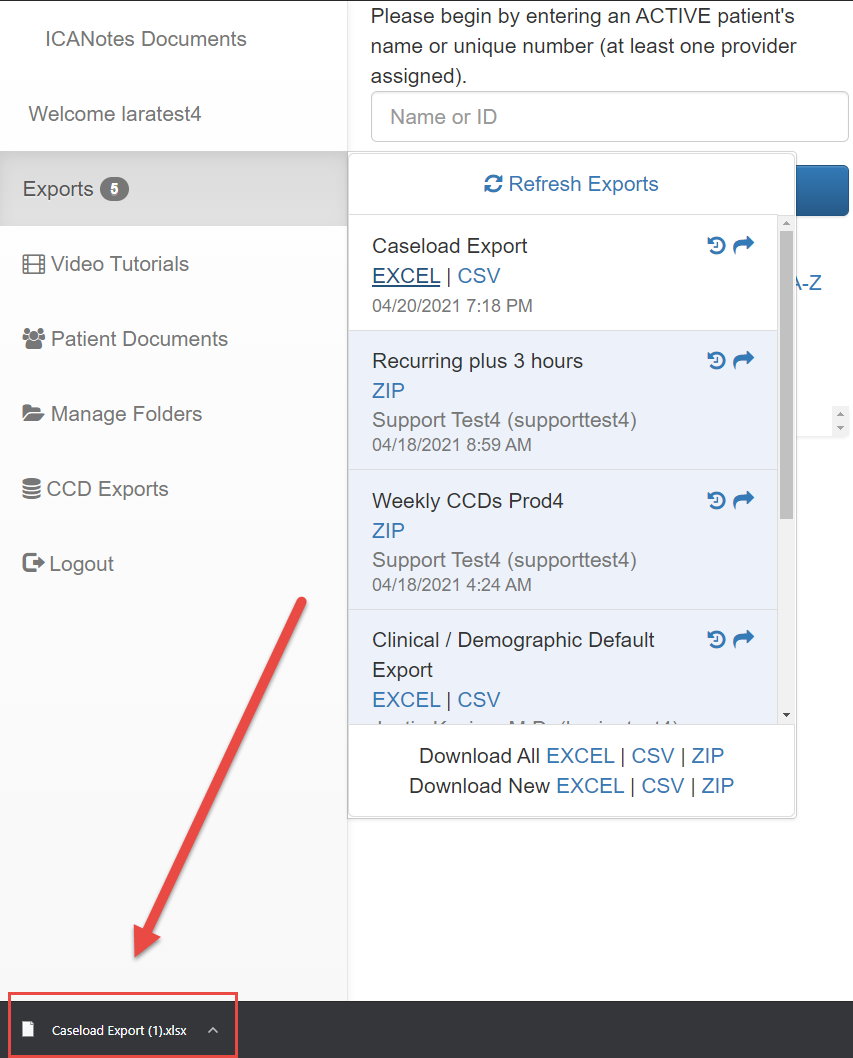Click share arrow for Recurring plus 3 hours

[x=743, y=360]
